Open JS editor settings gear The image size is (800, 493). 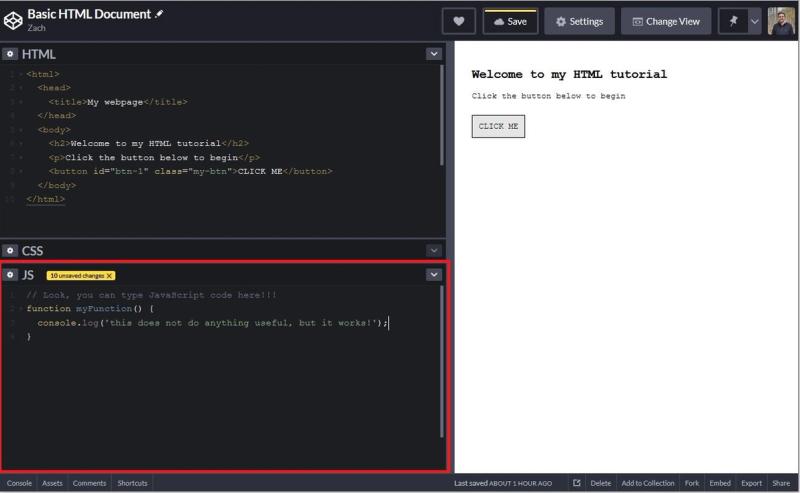(x=10, y=275)
